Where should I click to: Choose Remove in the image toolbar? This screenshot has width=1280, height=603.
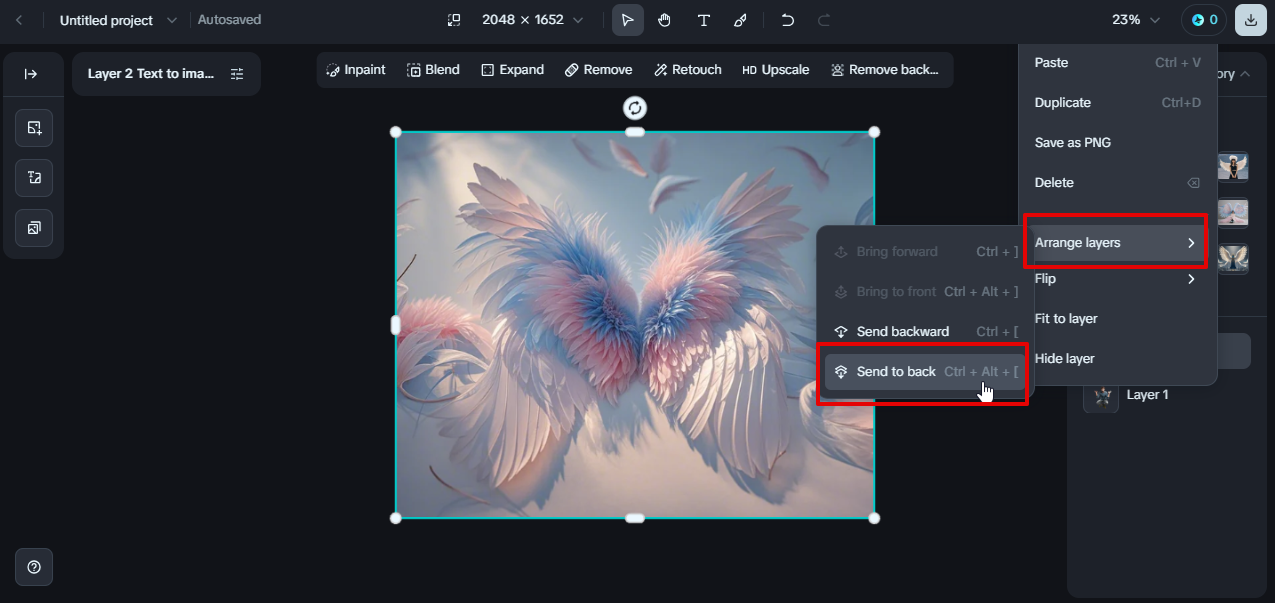[x=598, y=70]
